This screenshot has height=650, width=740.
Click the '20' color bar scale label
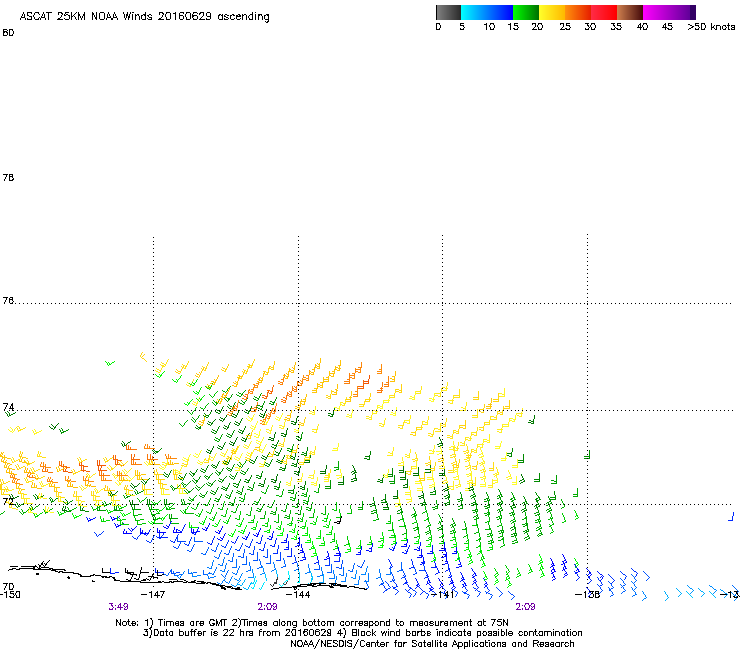pyautogui.click(x=537, y=27)
